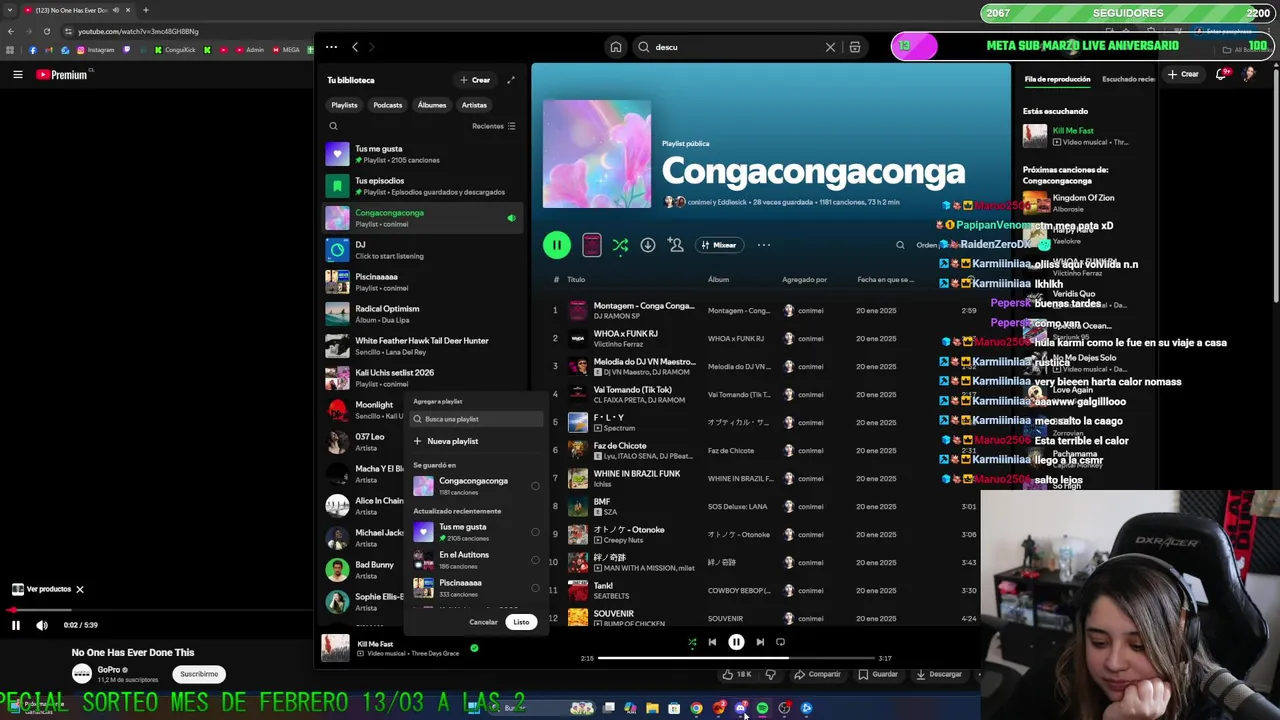Toggle the Congacongaconga circle in the popup
The height and width of the screenshot is (720, 1280).
click(x=535, y=486)
